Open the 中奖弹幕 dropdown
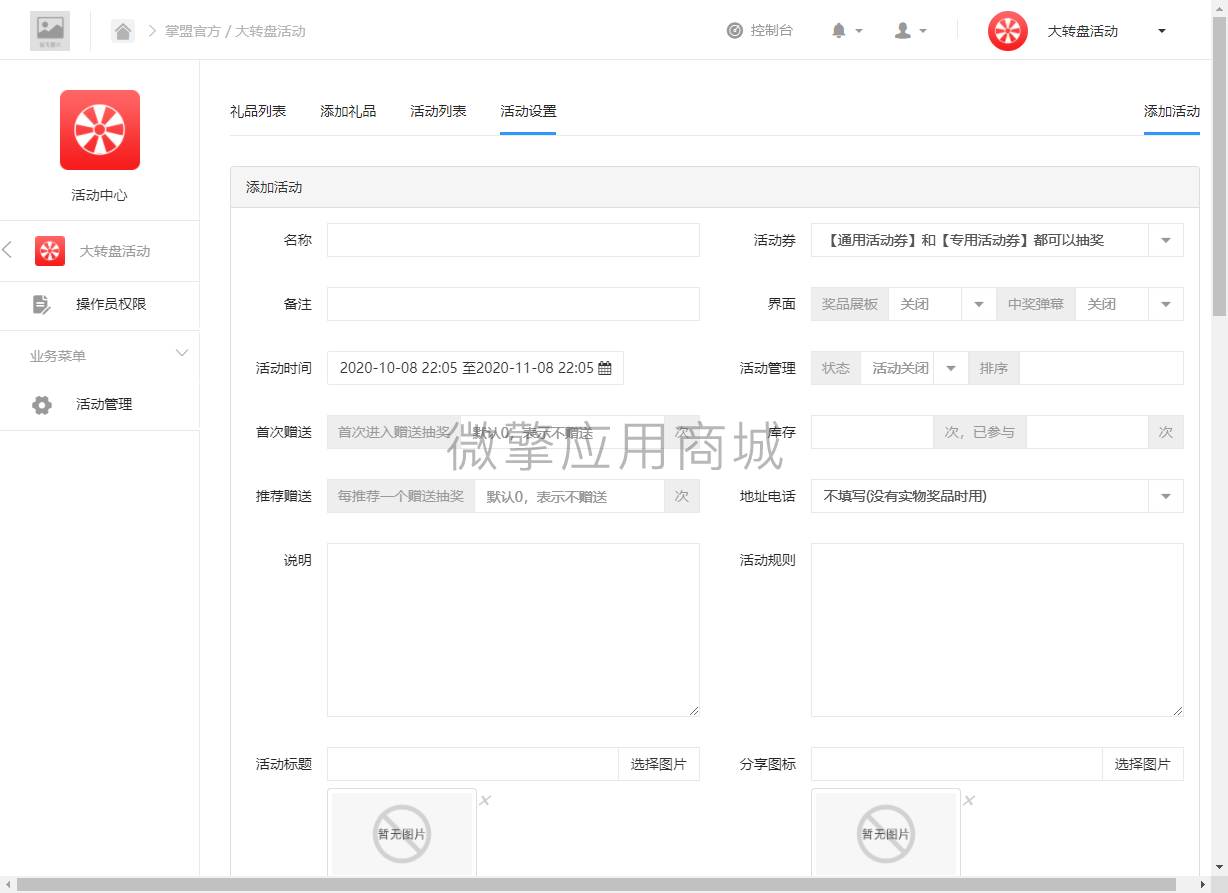The width and height of the screenshot is (1228, 893). (1129, 304)
